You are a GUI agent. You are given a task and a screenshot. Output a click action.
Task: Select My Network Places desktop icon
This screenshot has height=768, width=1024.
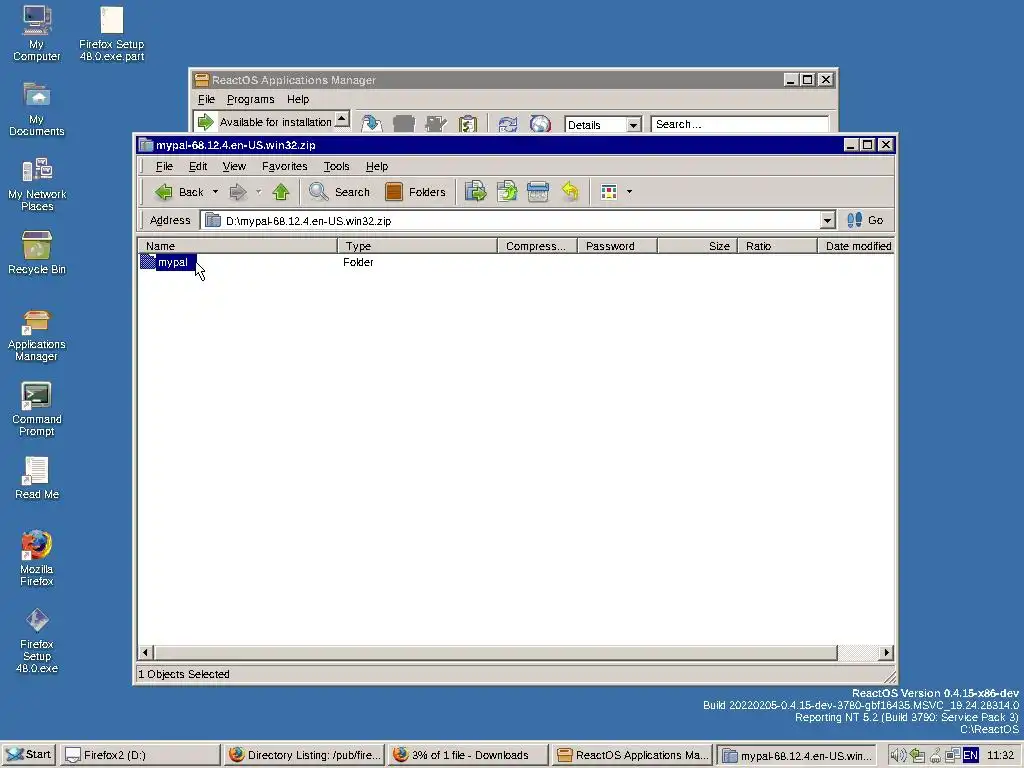(x=37, y=184)
